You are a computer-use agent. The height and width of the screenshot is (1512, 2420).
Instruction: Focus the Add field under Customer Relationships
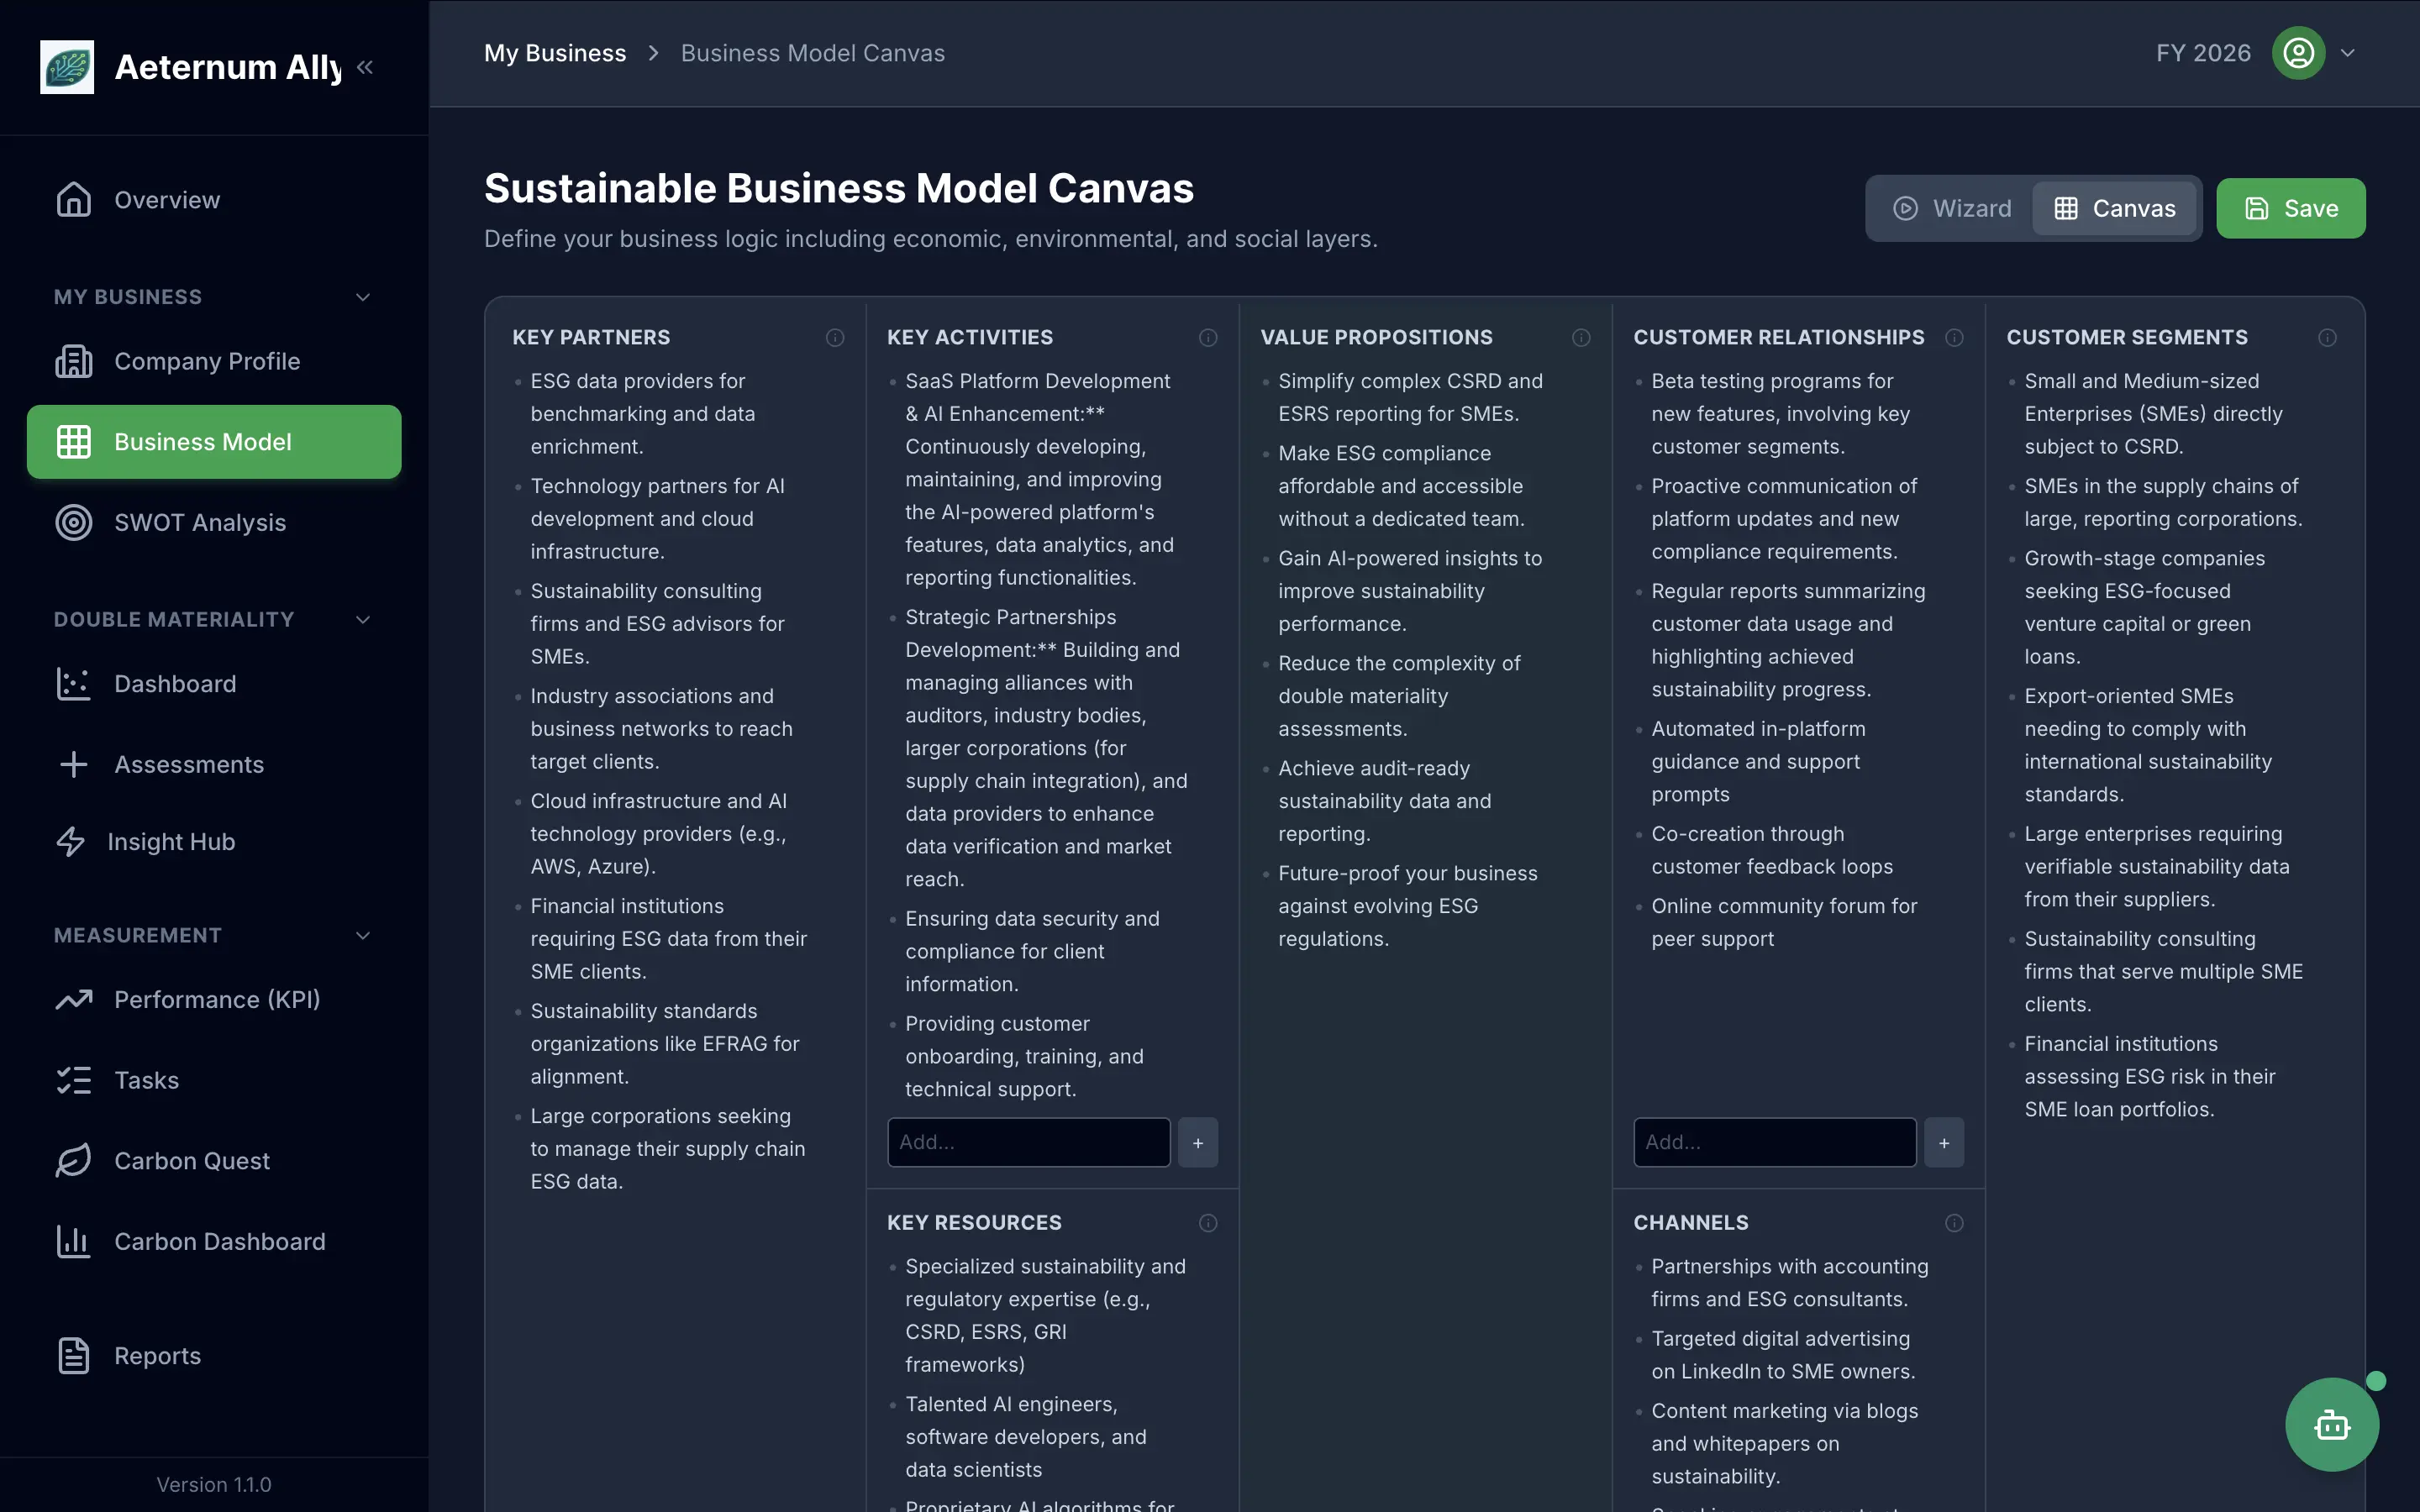click(1775, 1142)
